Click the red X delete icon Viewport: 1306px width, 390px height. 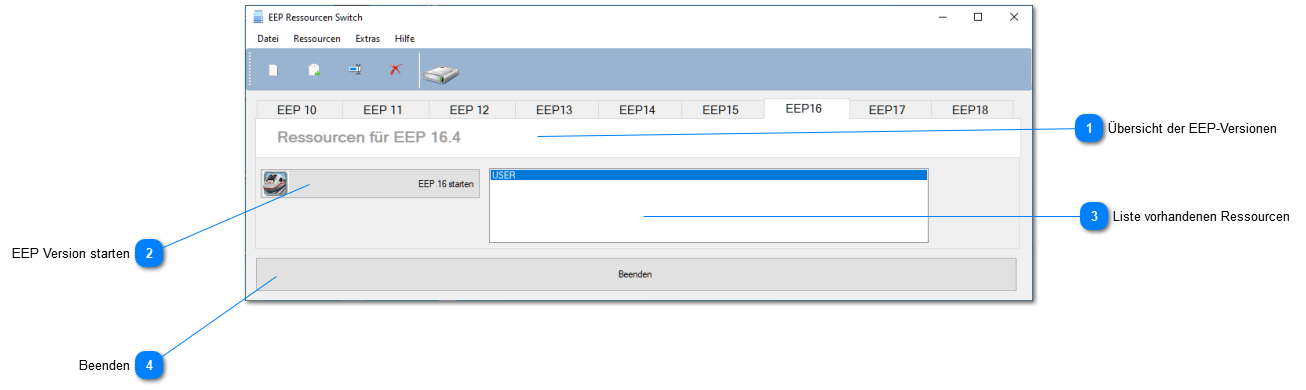click(395, 70)
